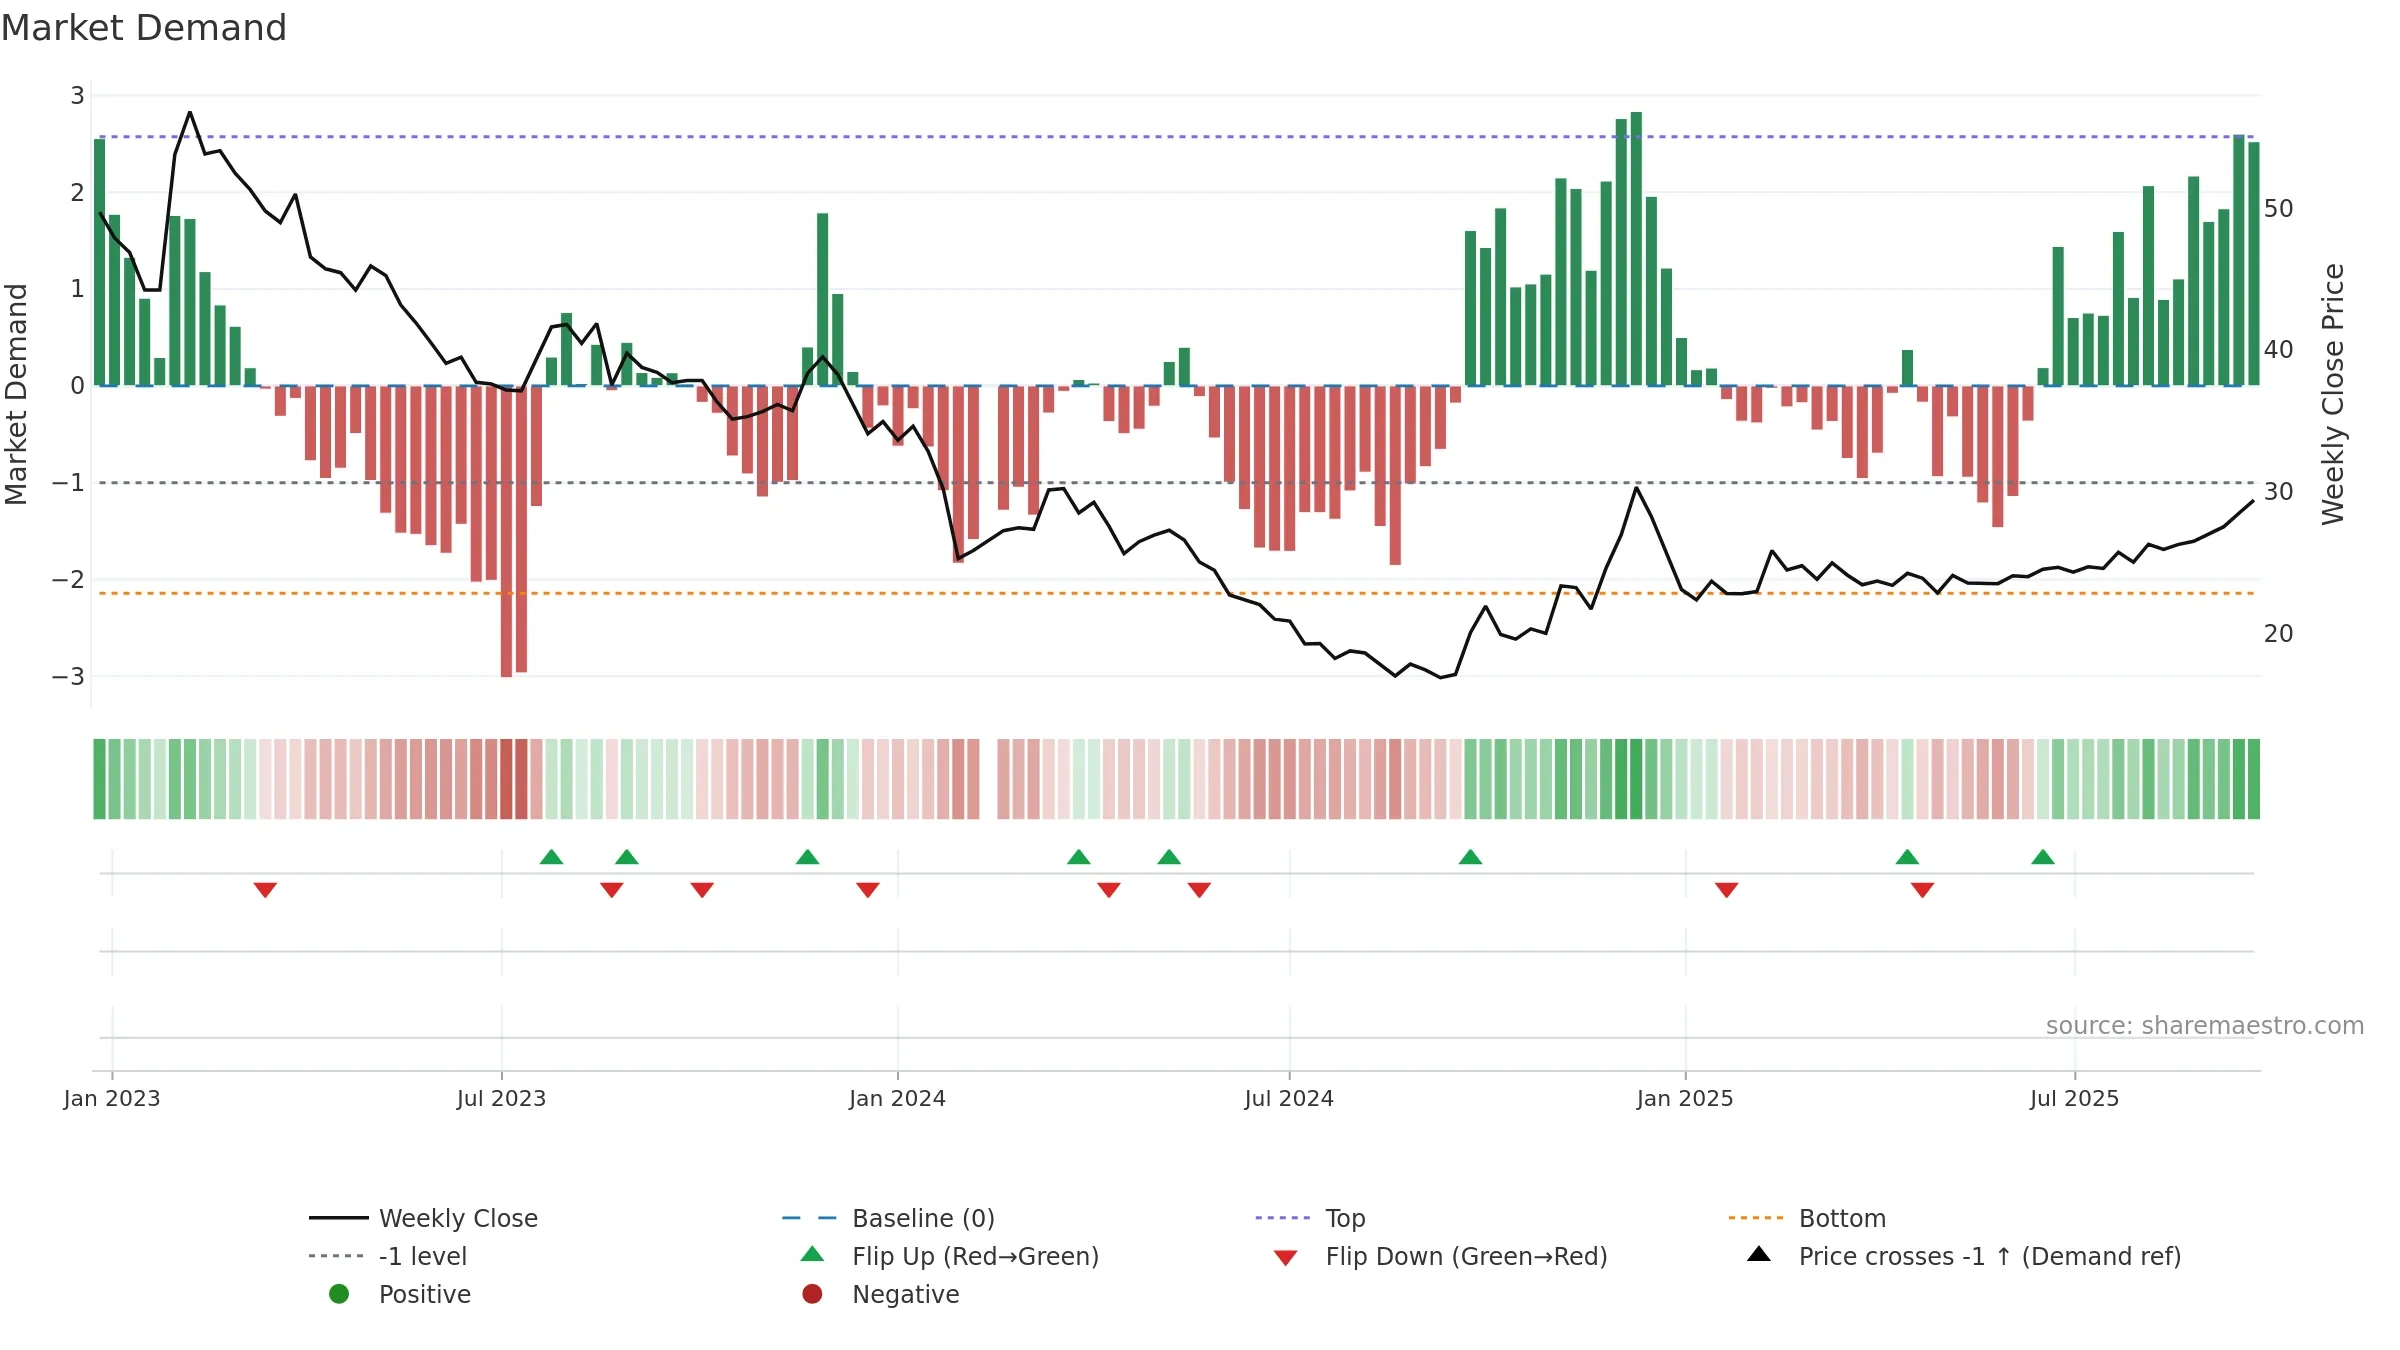The width and height of the screenshot is (2400, 1350).
Task: Click the red Flip Down triangle legend icon
Action: 1285,1258
